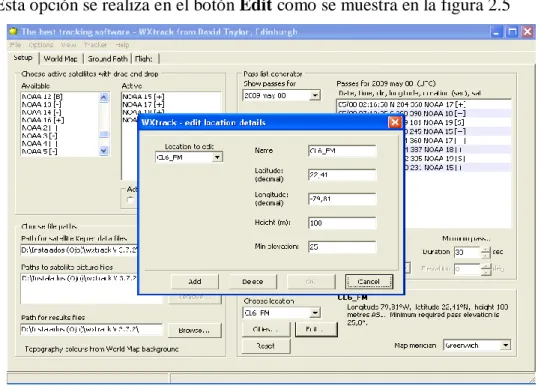Open the File menu
The image size is (541, 389).
pos(16,45)
